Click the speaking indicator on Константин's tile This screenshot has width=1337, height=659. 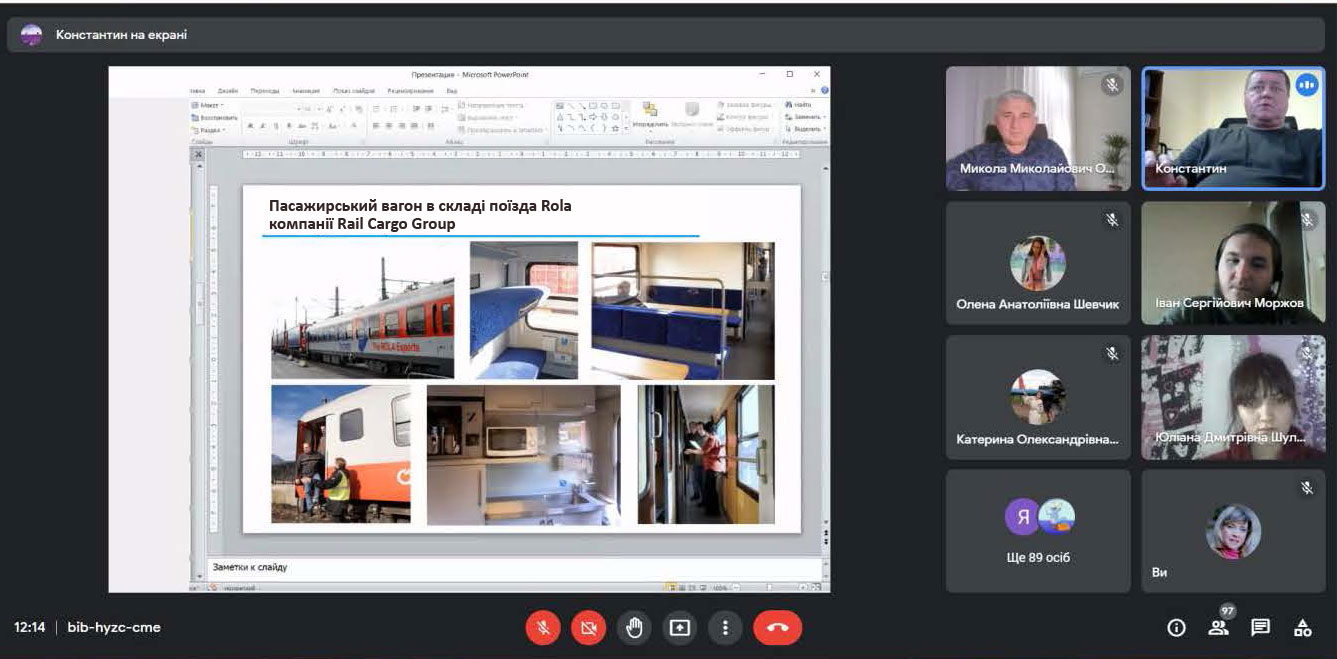(1306, 85)
